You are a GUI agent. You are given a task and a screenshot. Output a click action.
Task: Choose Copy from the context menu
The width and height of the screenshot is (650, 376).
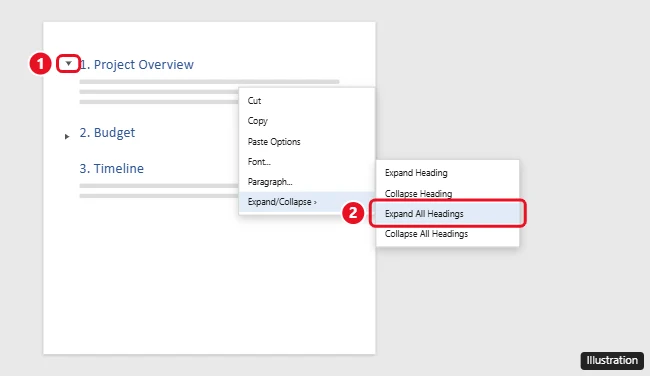coord(307,121)
